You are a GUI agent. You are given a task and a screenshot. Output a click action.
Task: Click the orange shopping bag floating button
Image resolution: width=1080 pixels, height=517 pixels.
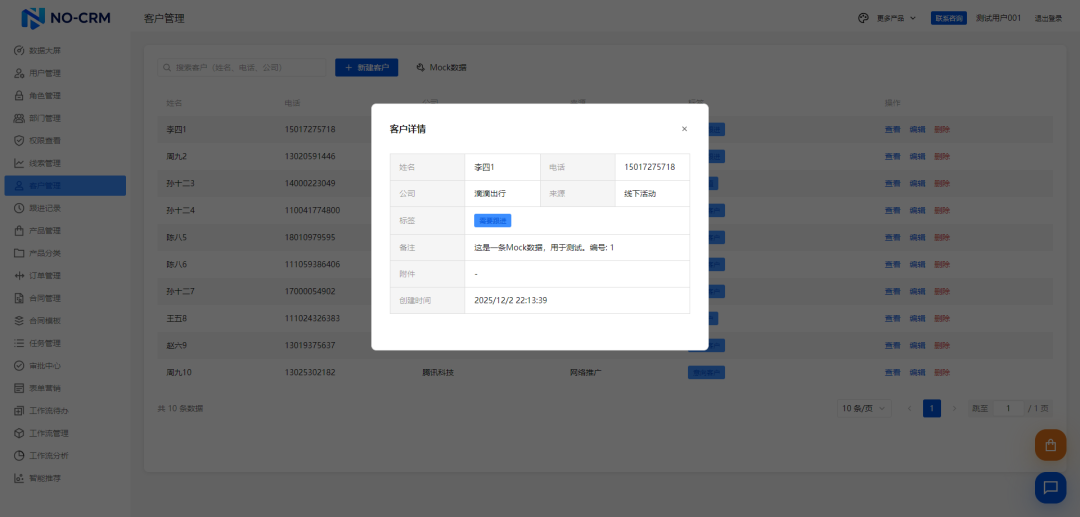1050,445
